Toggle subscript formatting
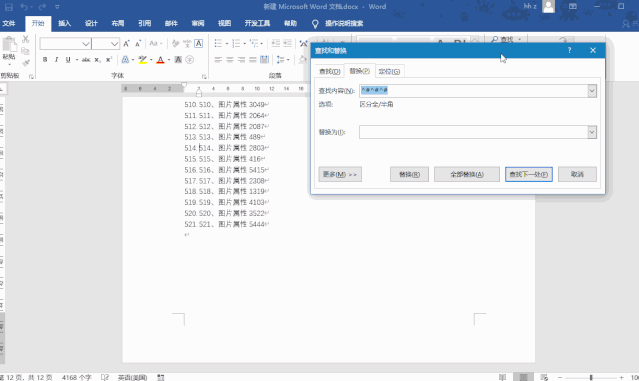639x381 pixels. [97, 59]
